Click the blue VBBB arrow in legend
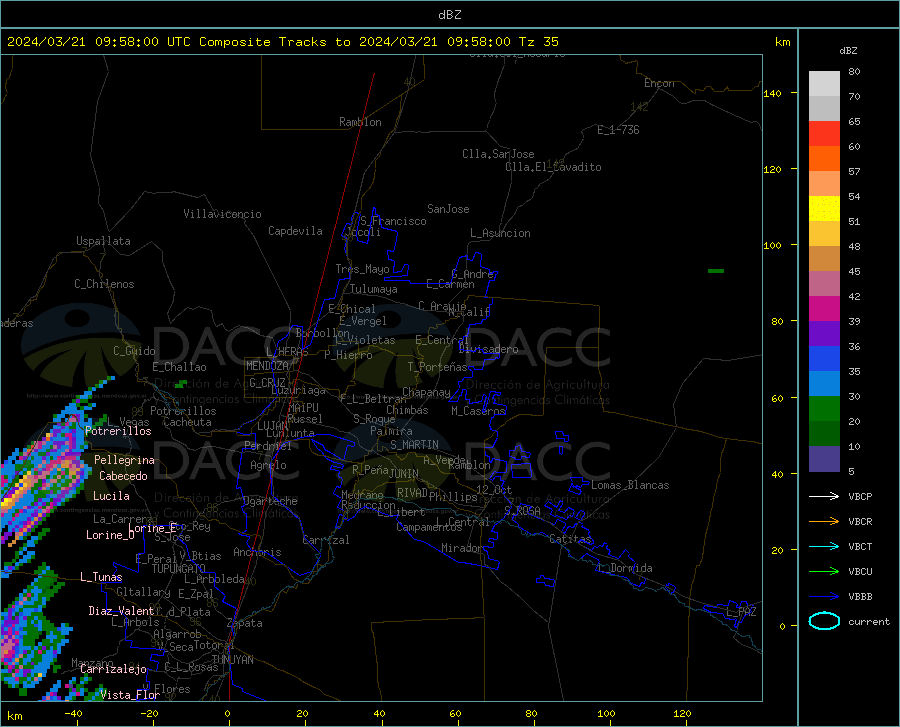This screenshot has height=727, width=900. [824, 596]
